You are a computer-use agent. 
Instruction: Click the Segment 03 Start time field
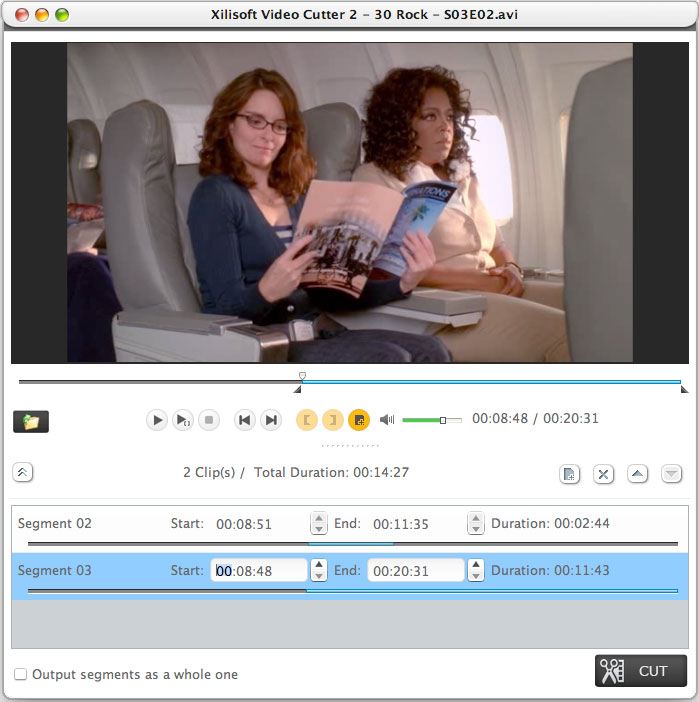[260, 570]
